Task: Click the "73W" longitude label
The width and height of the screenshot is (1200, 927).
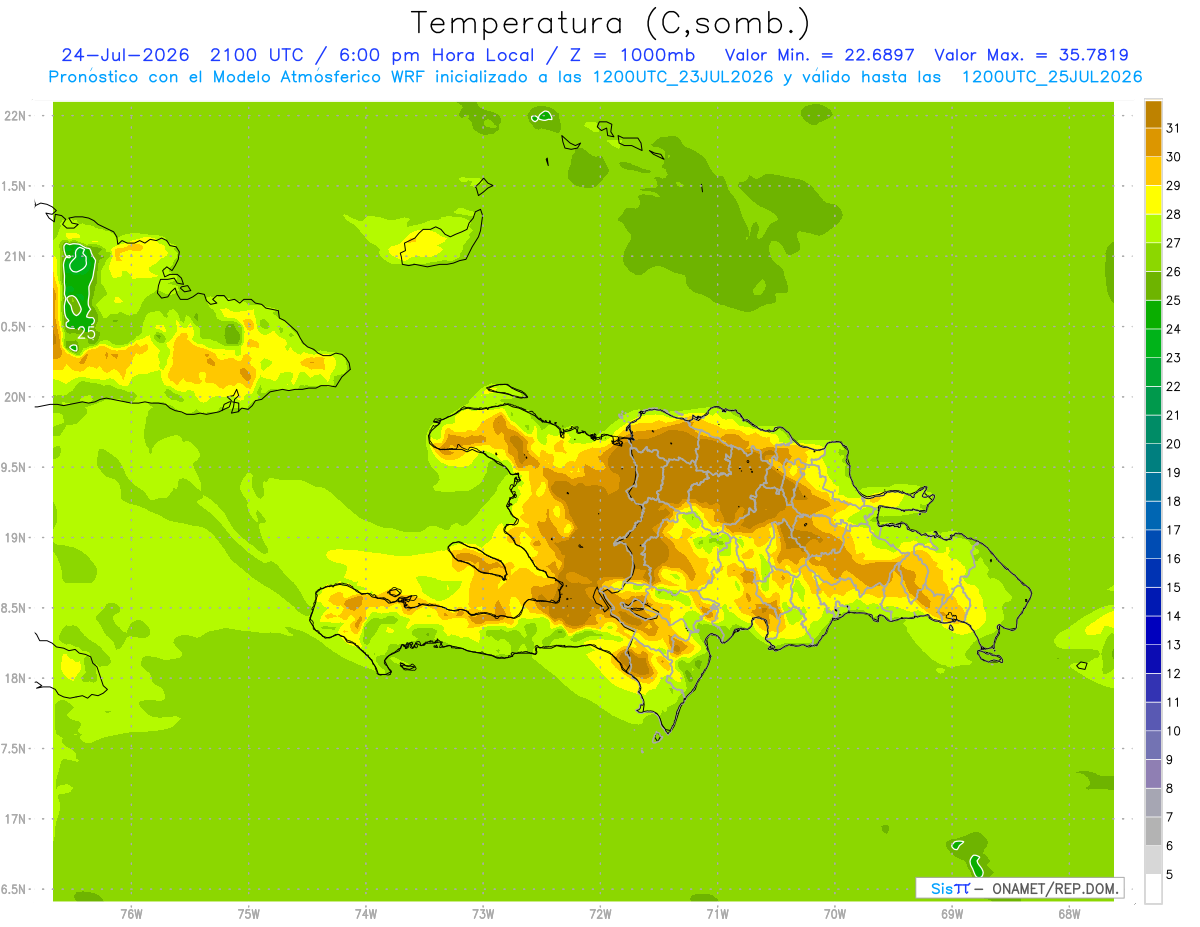Action: (x=483, y=914)
